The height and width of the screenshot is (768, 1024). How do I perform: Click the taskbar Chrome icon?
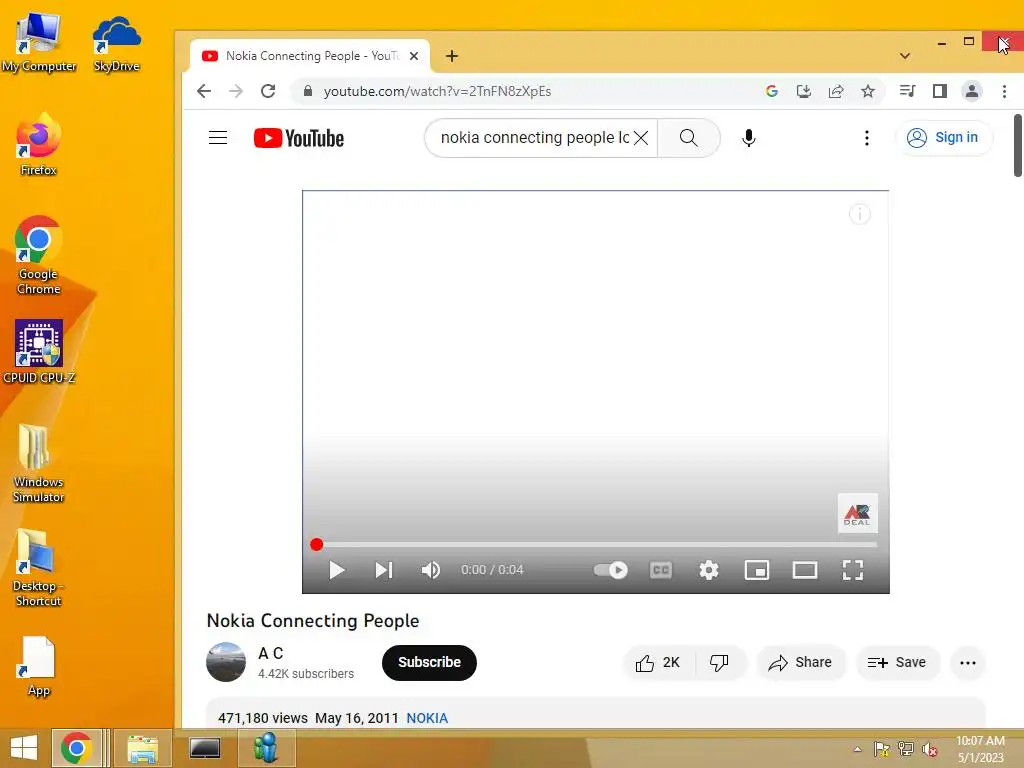click(x=76, y=748)
